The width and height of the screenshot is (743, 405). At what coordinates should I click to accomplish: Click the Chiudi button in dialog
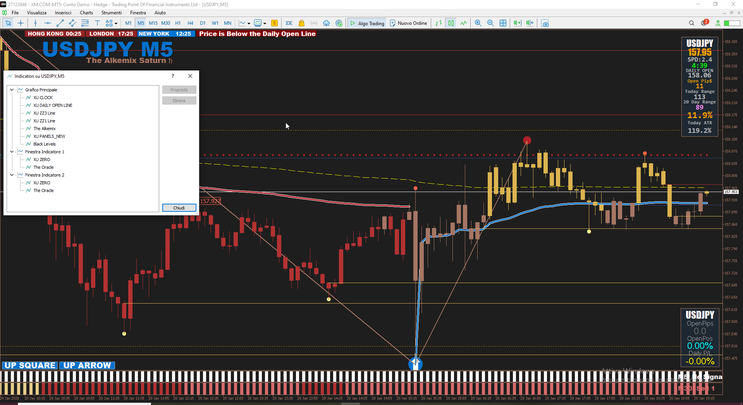coord(179,208)
